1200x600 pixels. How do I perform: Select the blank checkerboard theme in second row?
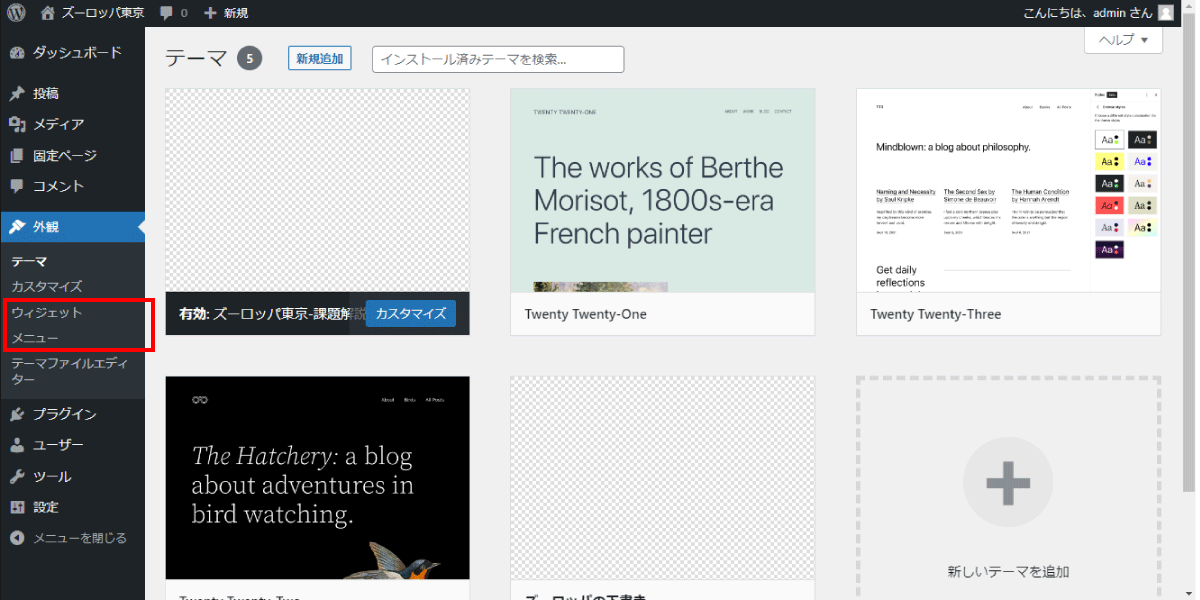(662, 477)
